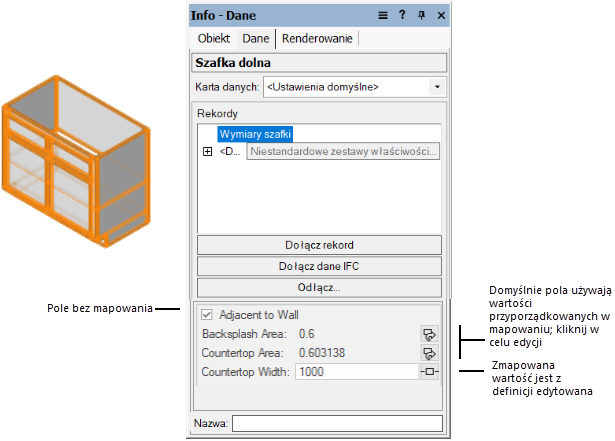615x441 pixels.
Task: Open the Info palette menu icon
Action: 382,15
